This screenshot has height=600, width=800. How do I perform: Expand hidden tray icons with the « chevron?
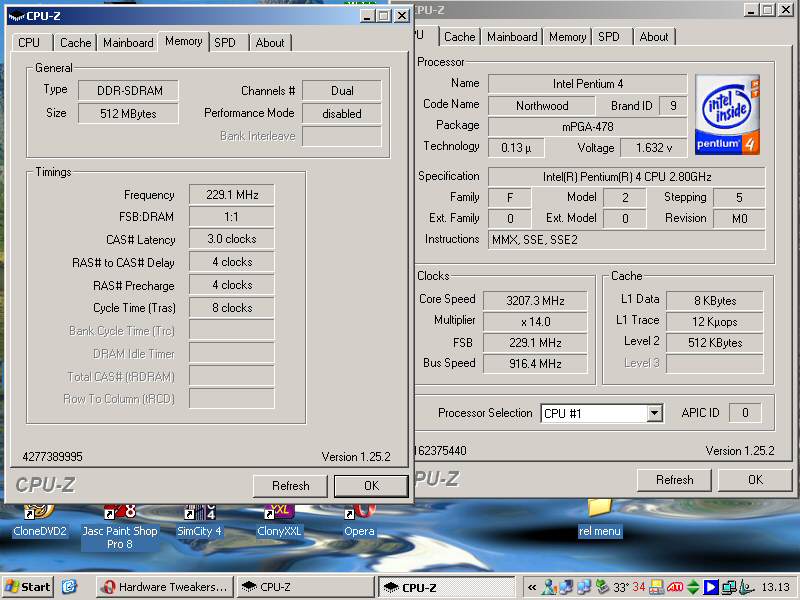pyautogui.click(x=532, y=587)
